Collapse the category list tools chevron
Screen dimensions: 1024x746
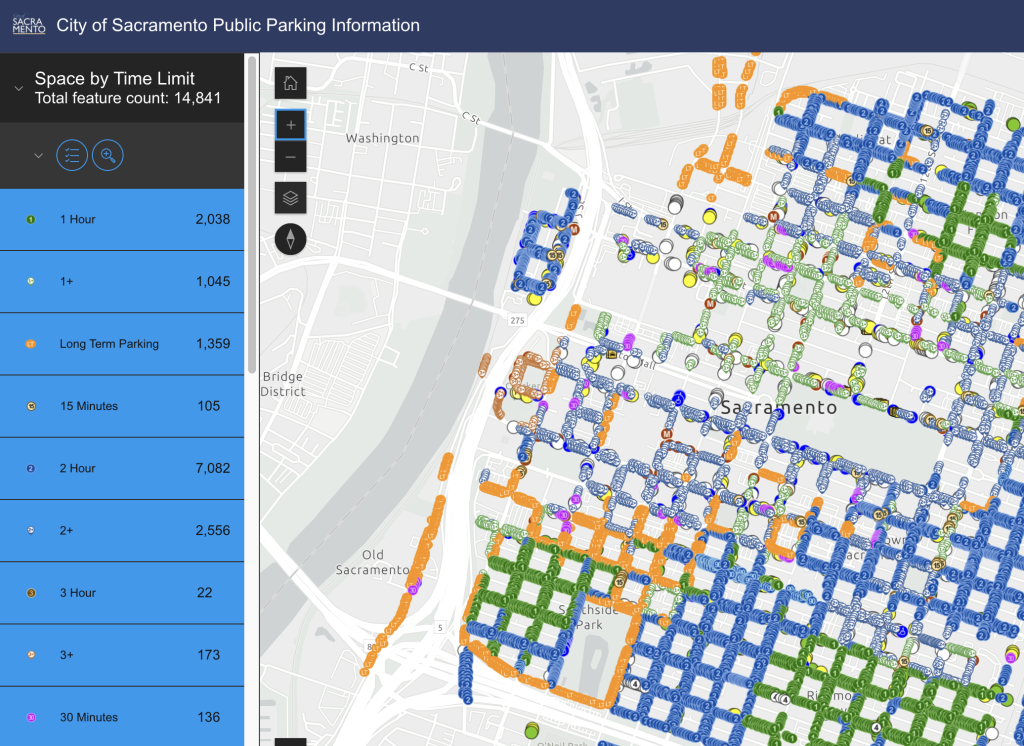point(38,155)
